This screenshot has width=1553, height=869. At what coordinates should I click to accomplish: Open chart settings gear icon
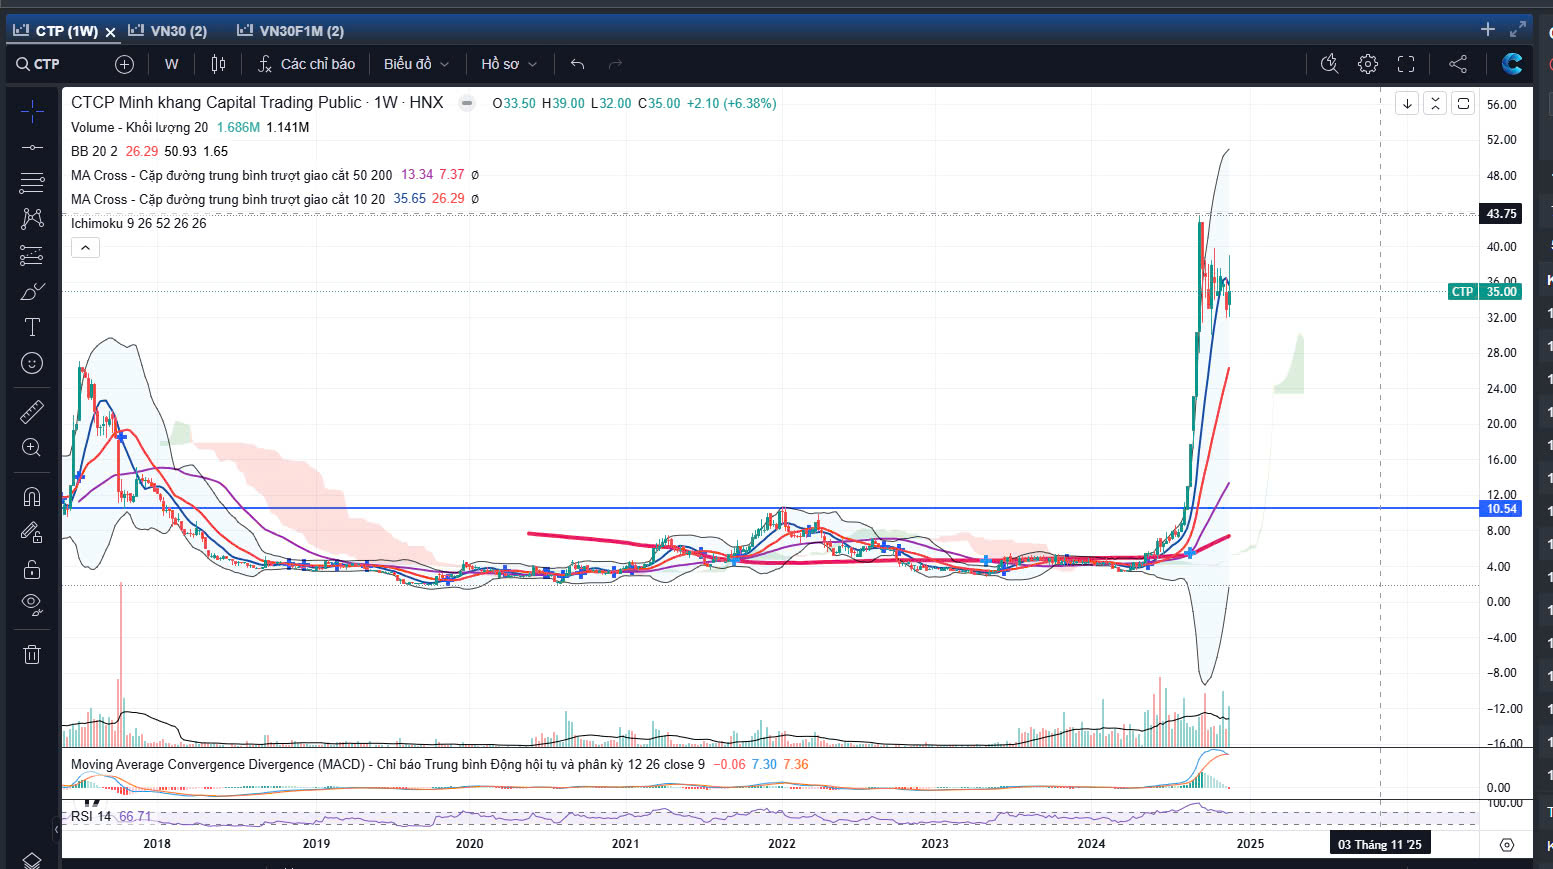tap(1368, 64)
